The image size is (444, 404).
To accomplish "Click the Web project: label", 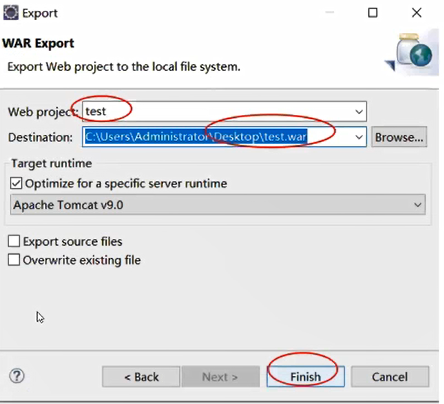I will pos(43,112).
